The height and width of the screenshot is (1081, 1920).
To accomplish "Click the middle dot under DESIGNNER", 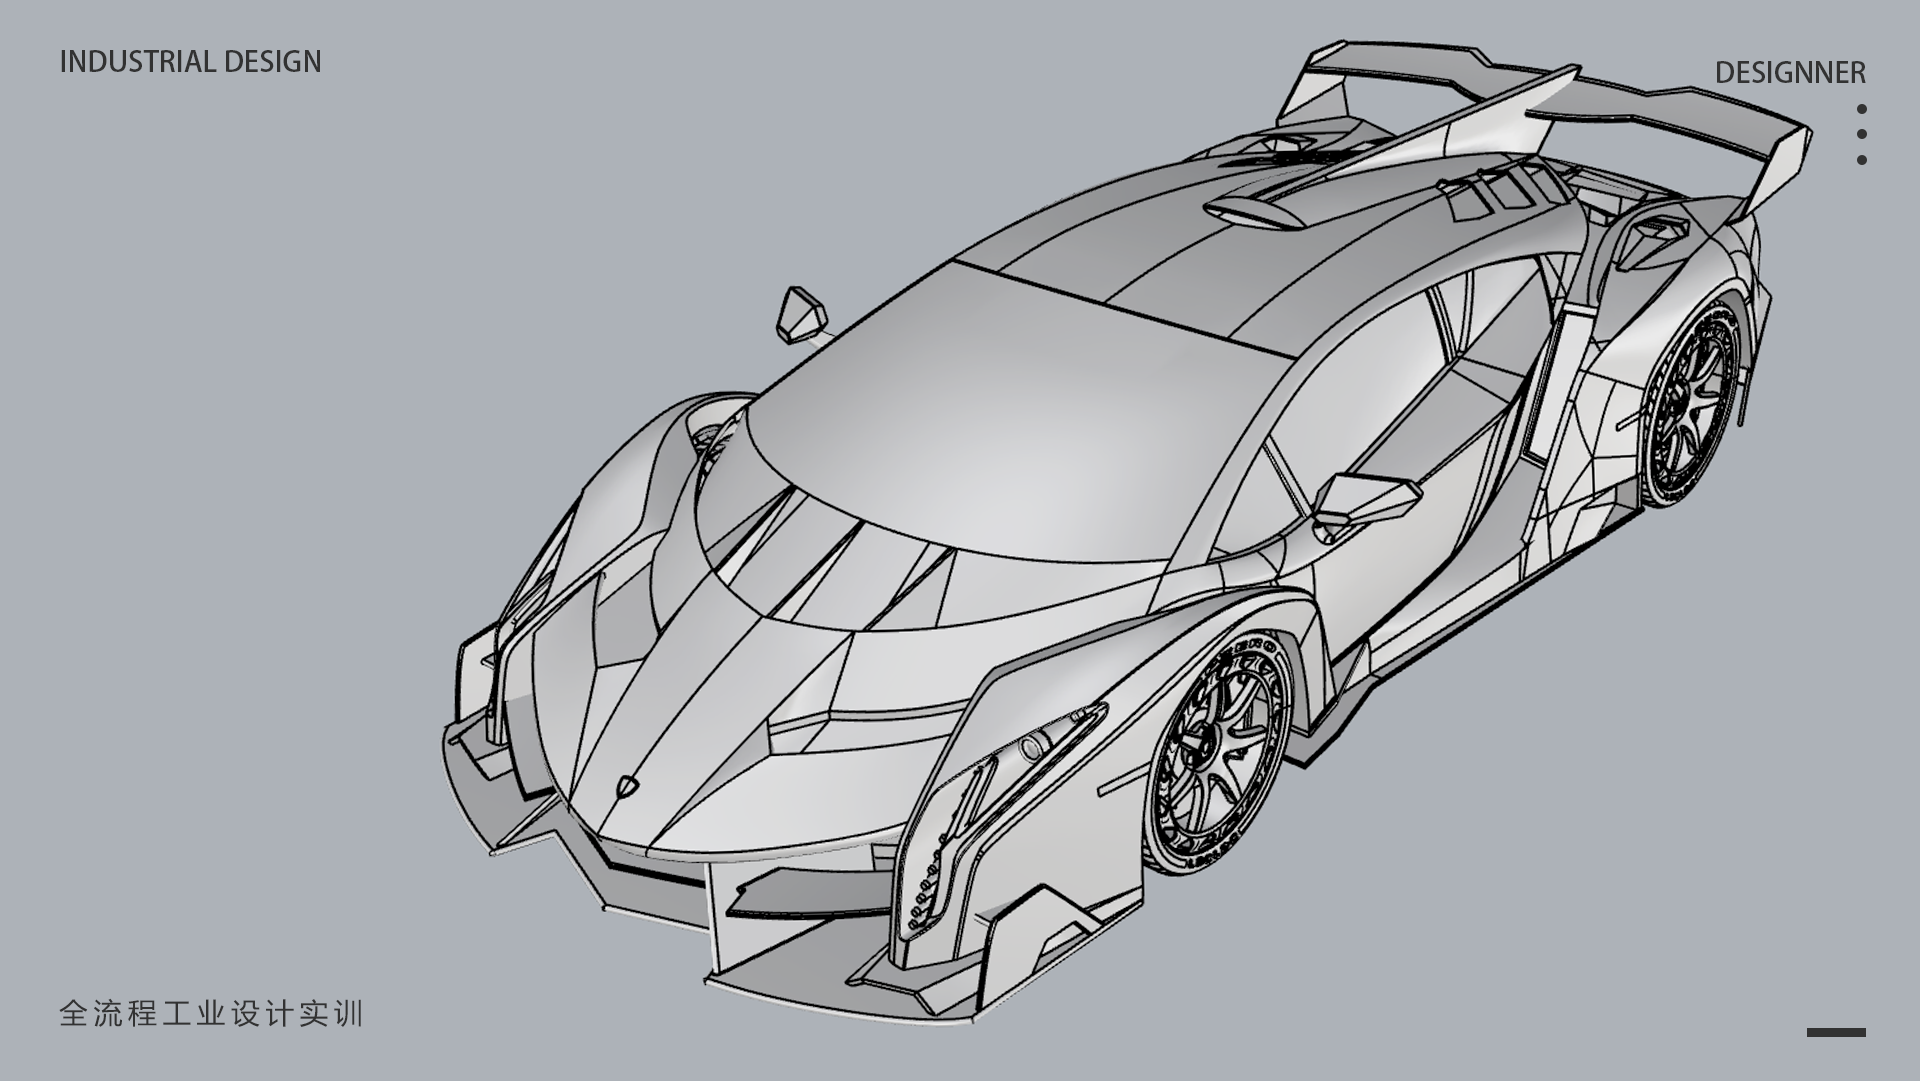I will coord(1861,134).
